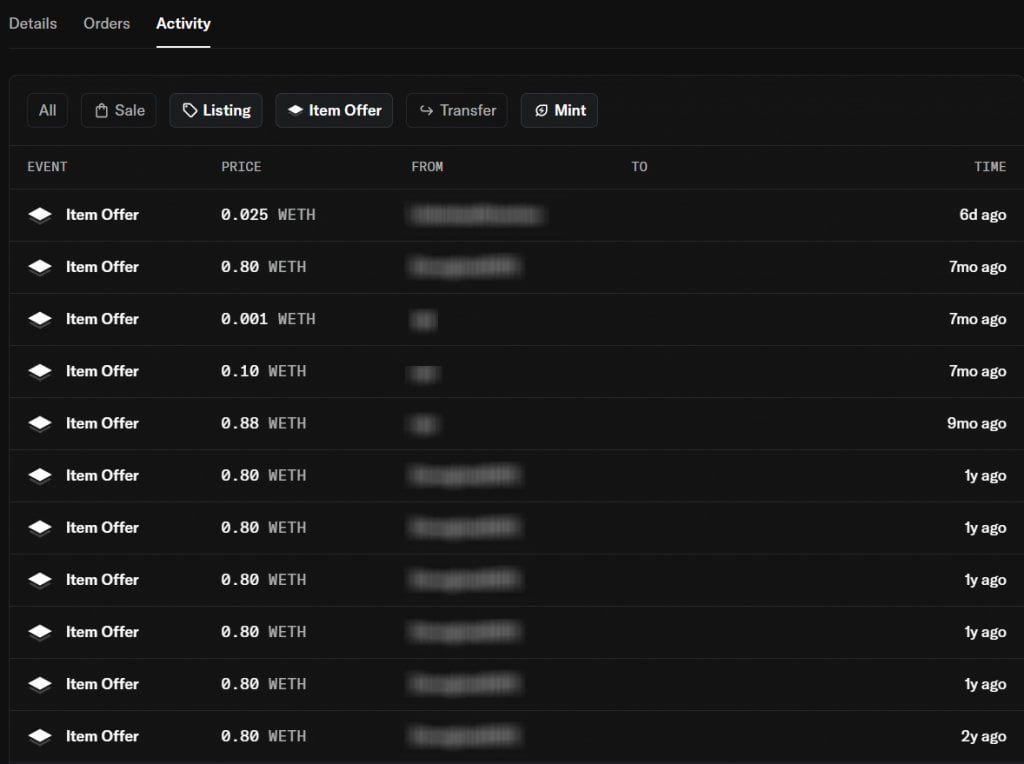The height and width of the screenshot is (764, 1024).
Task: Toggle the Sale filter chip
Action: click(119, 110)
